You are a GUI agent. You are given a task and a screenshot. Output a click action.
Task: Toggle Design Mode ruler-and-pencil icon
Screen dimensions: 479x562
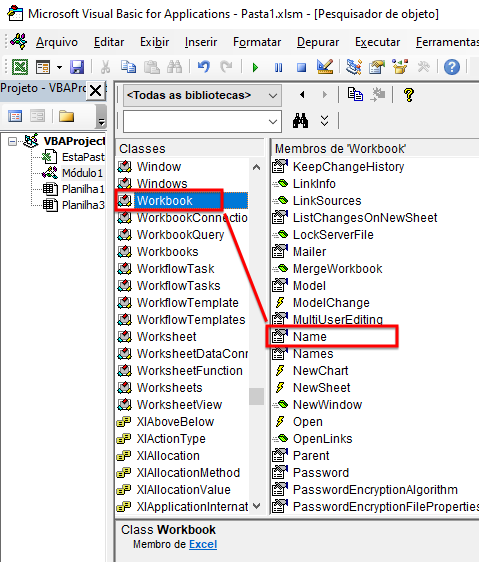325,67
